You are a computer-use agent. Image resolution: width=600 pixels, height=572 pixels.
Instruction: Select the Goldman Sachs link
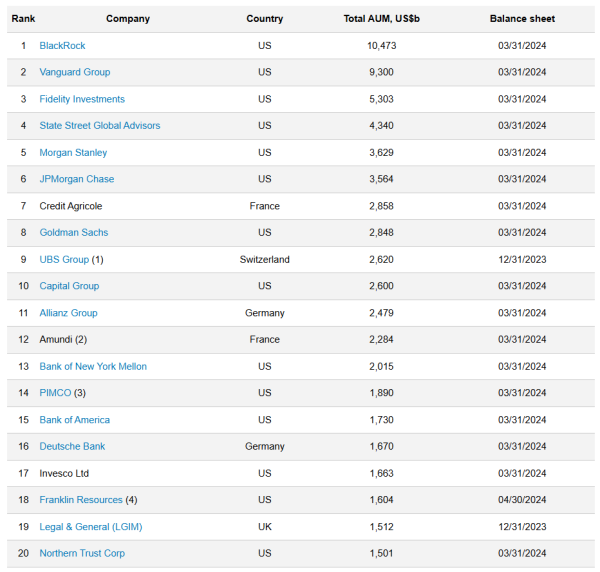coord(73,233)
